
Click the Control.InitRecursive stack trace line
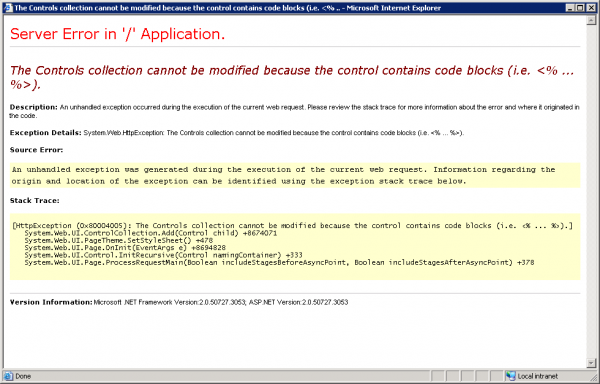tap(163, 255)
